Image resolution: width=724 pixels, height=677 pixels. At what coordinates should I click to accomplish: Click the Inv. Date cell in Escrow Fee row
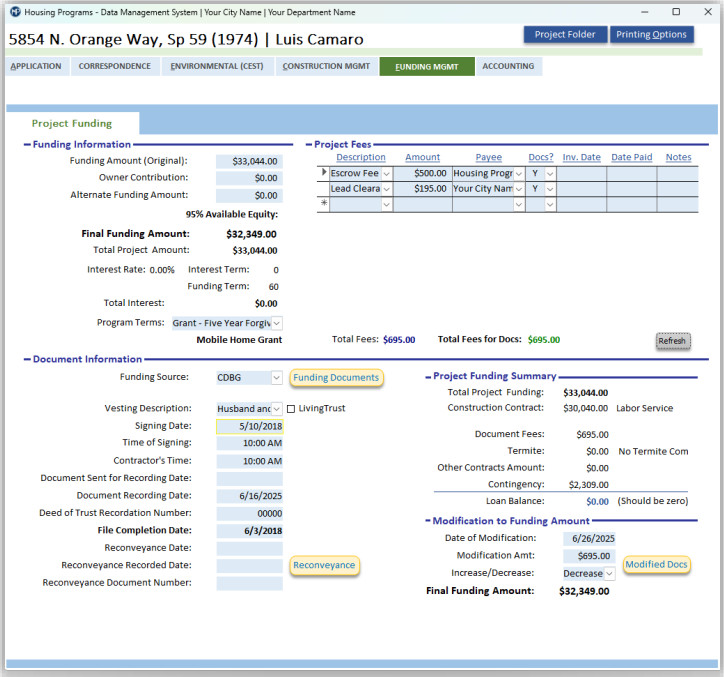coord(581,174)
